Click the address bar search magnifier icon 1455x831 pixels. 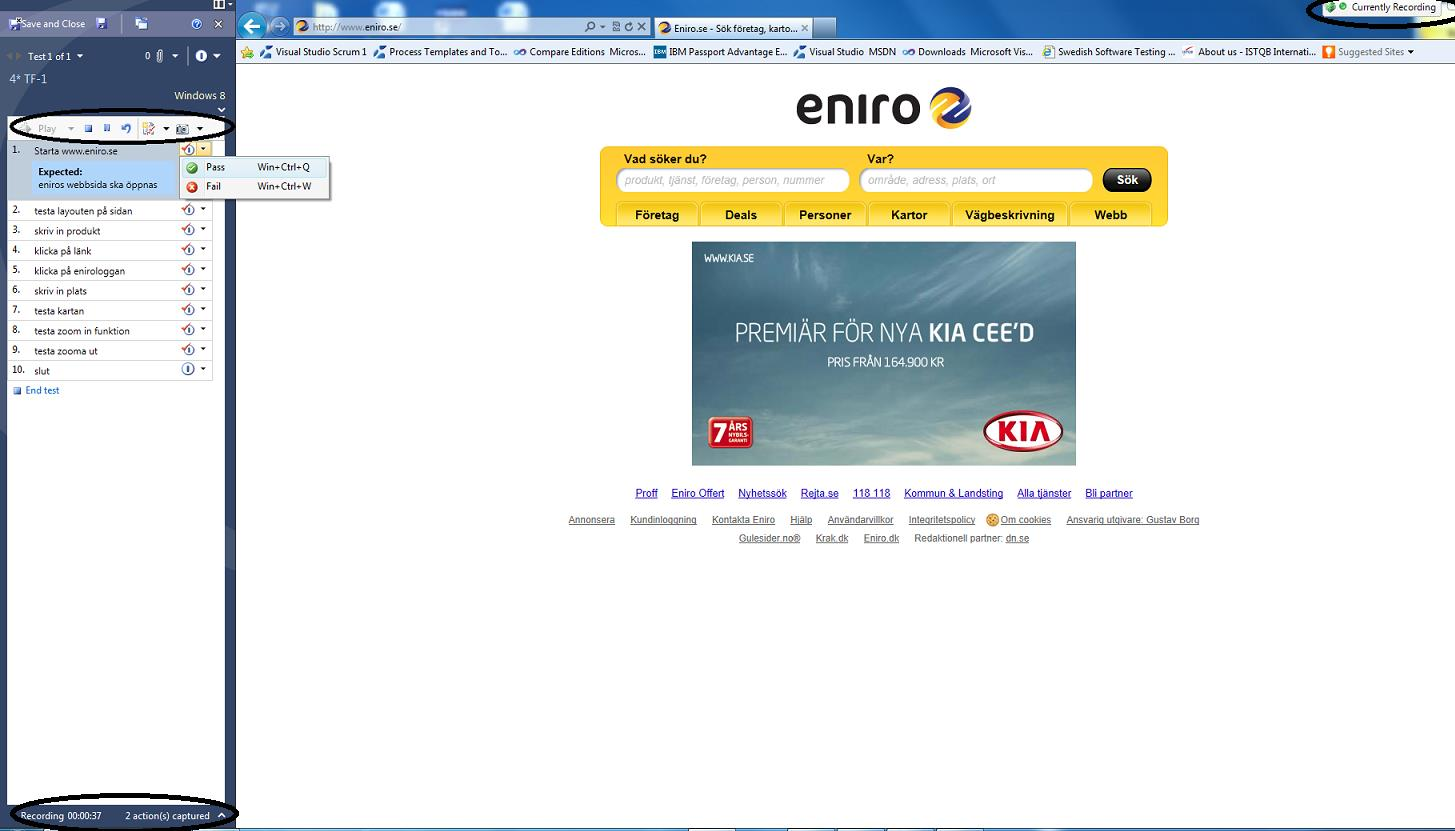point(590,27)
